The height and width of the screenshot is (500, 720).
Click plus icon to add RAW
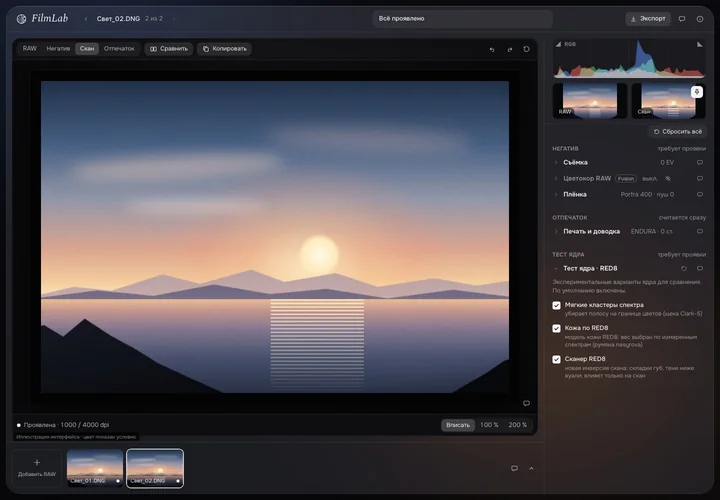37,463
